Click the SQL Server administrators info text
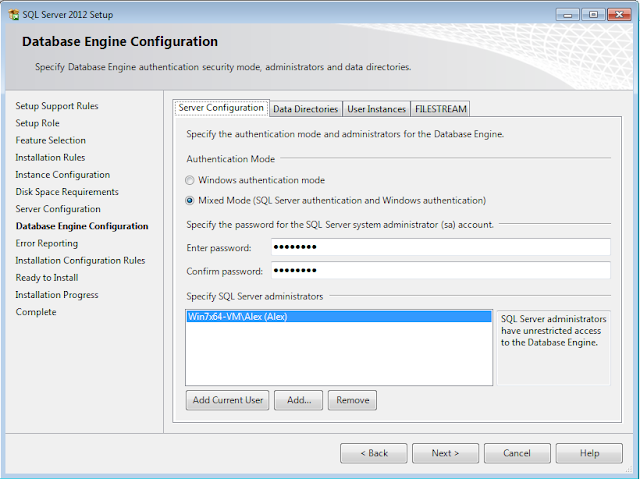Screen dimensions: 640x479 (553, 330)
